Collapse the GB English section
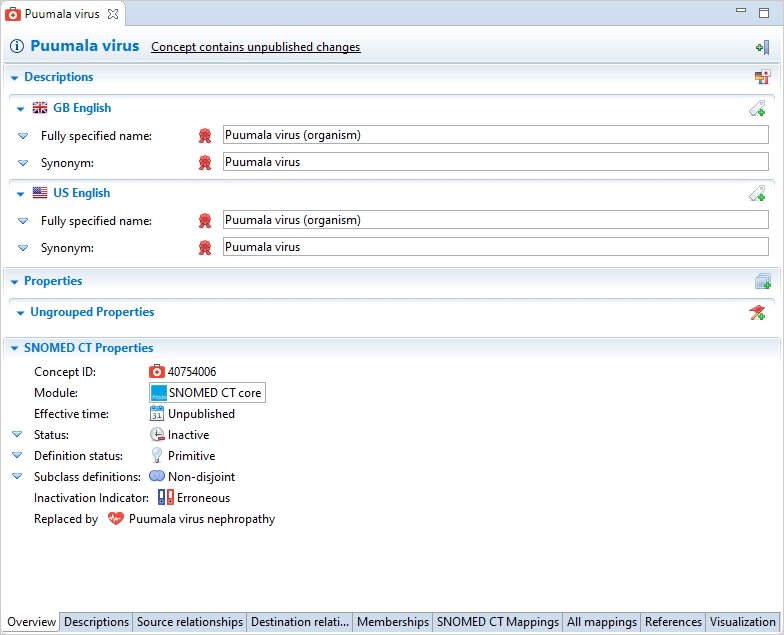The image size is (784, 635). [x=20, y=108]
